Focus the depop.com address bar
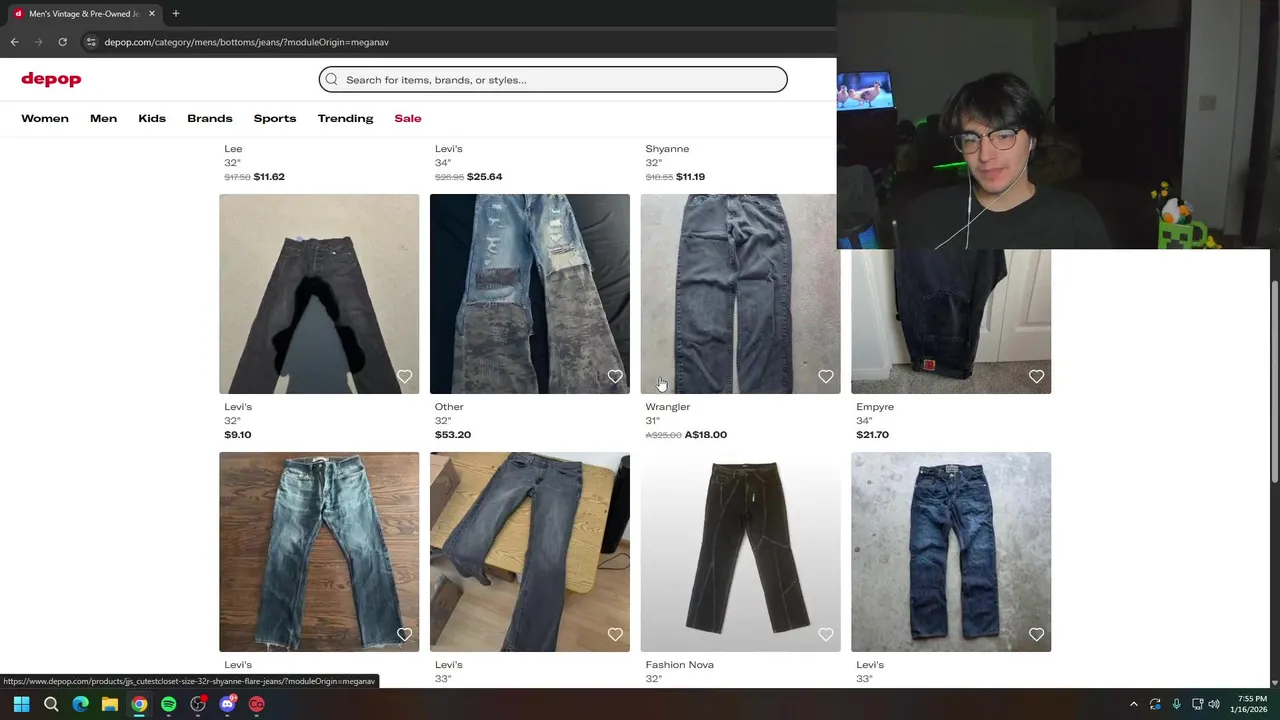 pyautogui.click(x=460, y=42)
